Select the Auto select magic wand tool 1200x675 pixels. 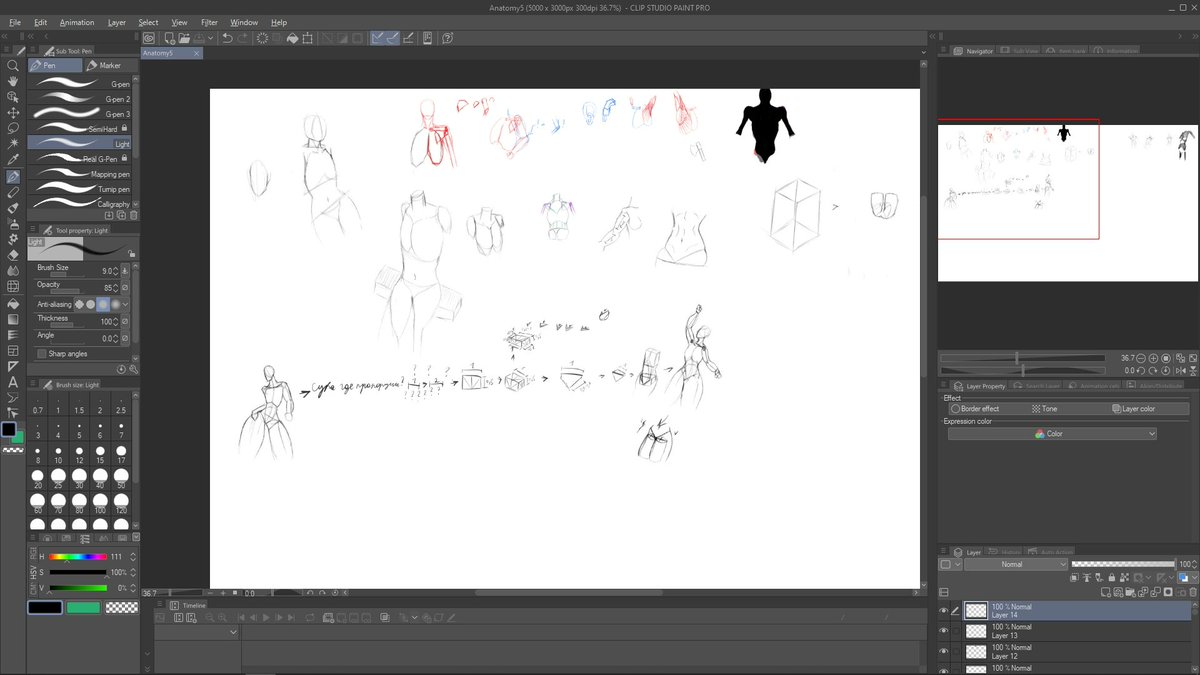[13, 143]
